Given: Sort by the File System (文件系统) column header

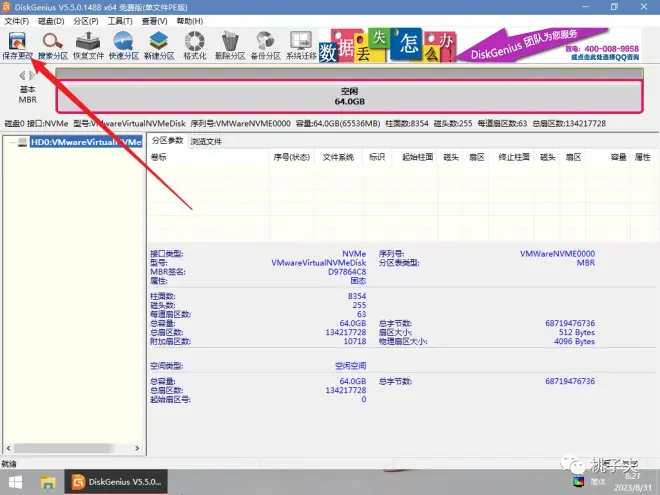Looking at the screenshot, I should [338, 157].
